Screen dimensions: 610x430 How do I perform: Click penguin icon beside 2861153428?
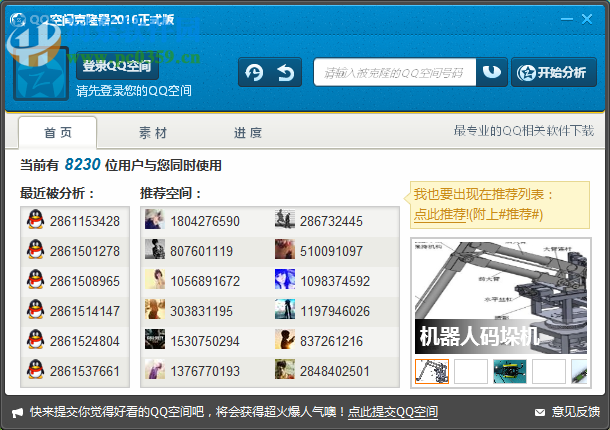click(35, 219)
